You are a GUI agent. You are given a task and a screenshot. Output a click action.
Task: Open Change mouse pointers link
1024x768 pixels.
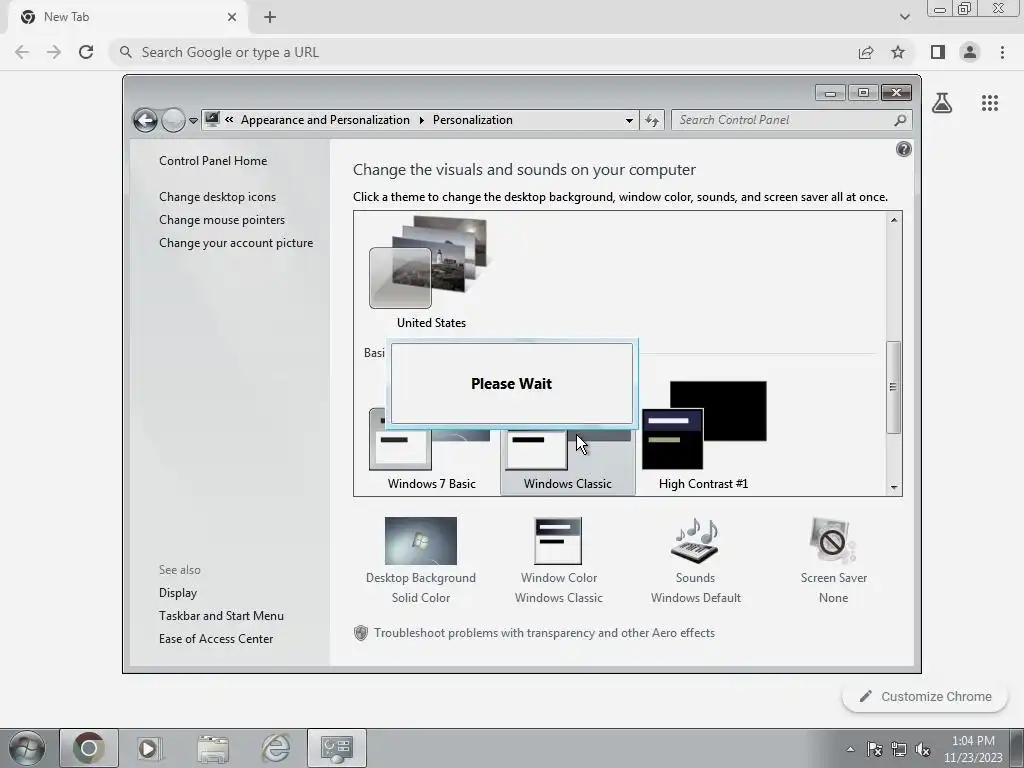tap(222, 219)
